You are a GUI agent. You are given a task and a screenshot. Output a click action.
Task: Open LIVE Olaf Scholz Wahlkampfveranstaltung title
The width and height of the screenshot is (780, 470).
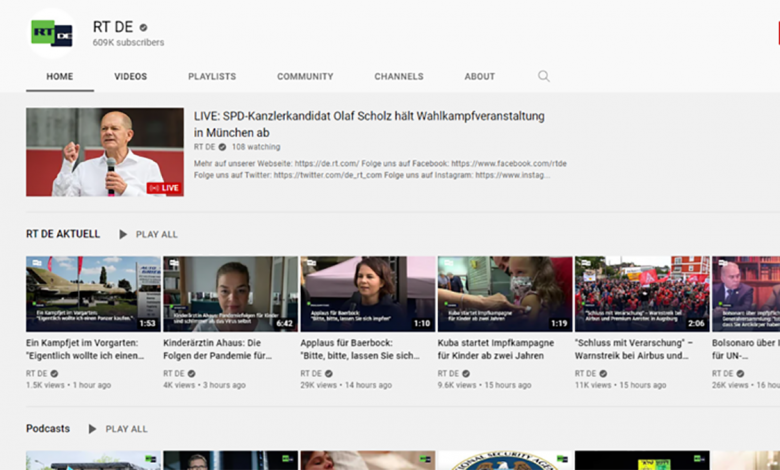(x=369, y=124)
